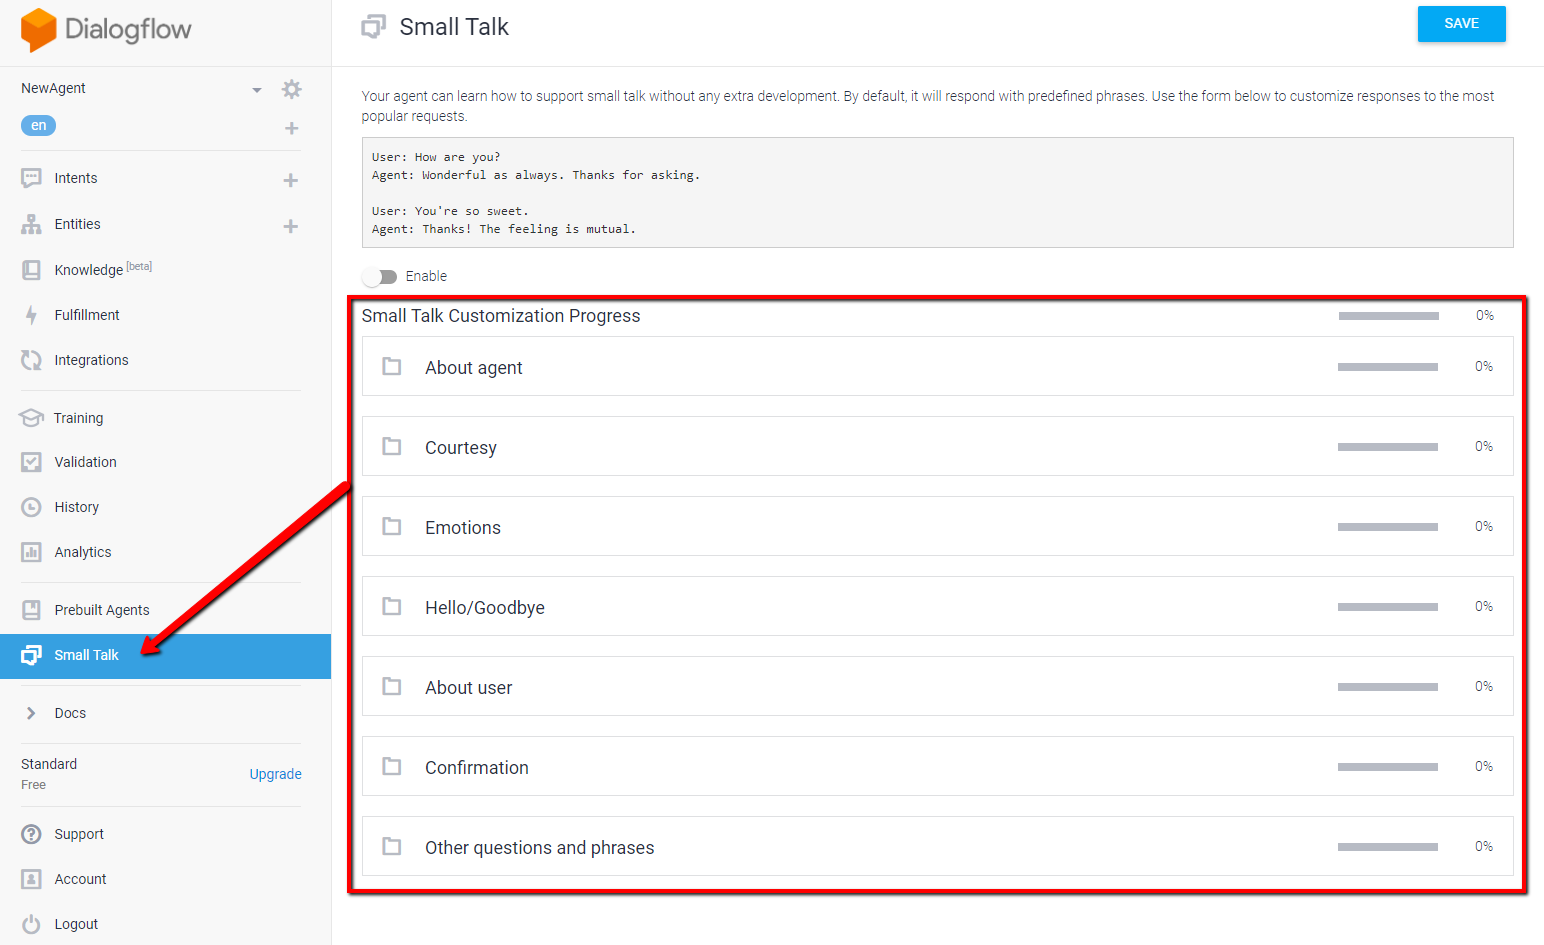Expand the Emotions section
1544x945 pixels.
coord(937,527)
